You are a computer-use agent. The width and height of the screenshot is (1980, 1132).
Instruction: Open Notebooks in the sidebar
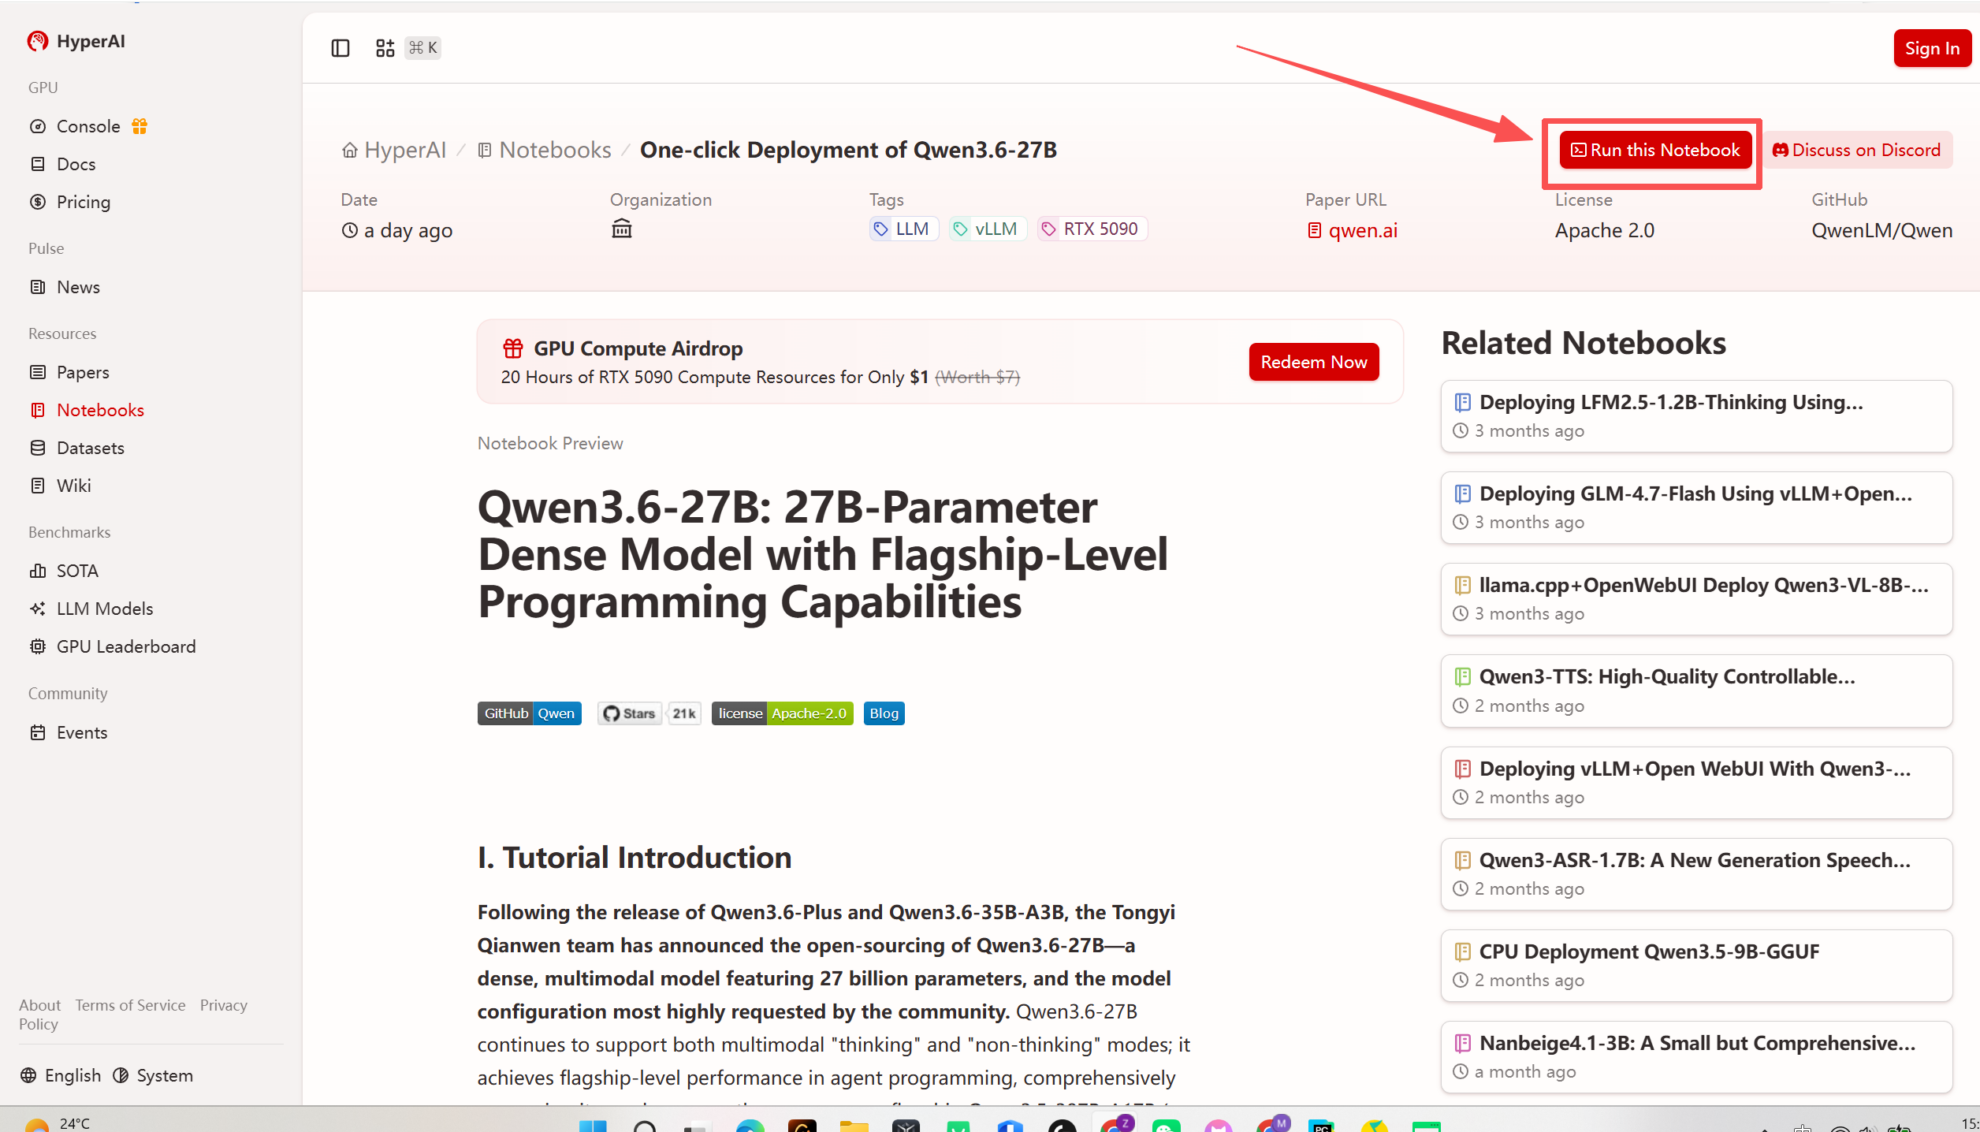click(x=100, y=410)
